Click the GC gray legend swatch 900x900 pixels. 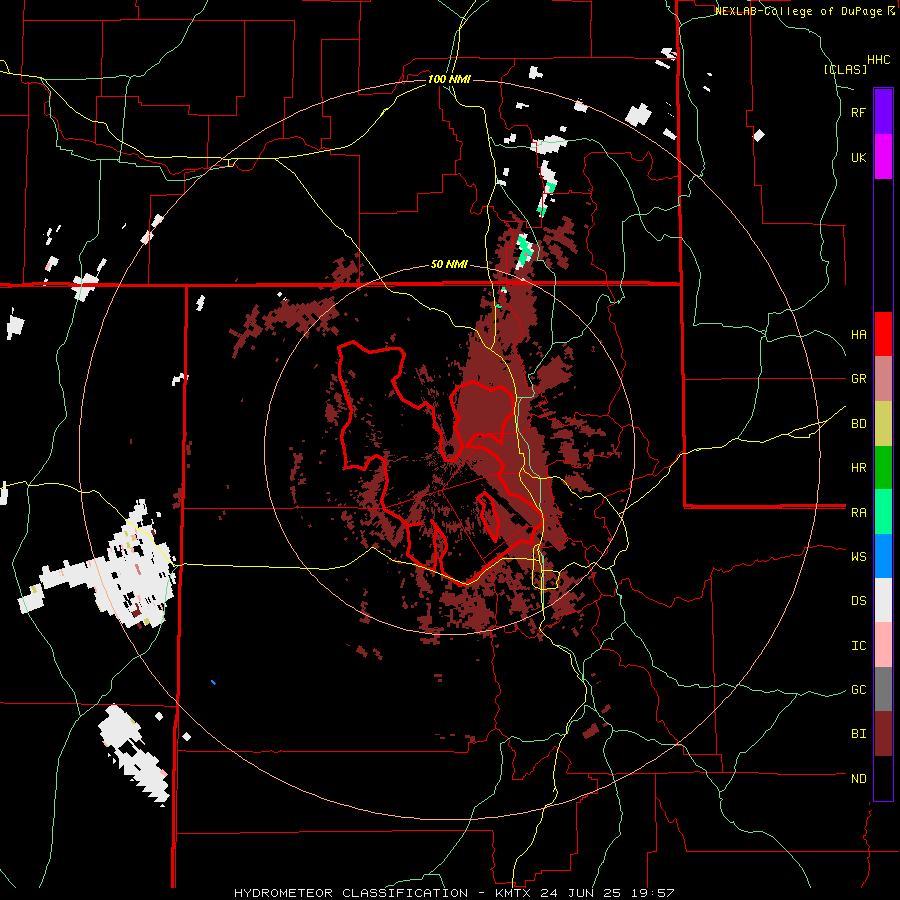[883, 689]
